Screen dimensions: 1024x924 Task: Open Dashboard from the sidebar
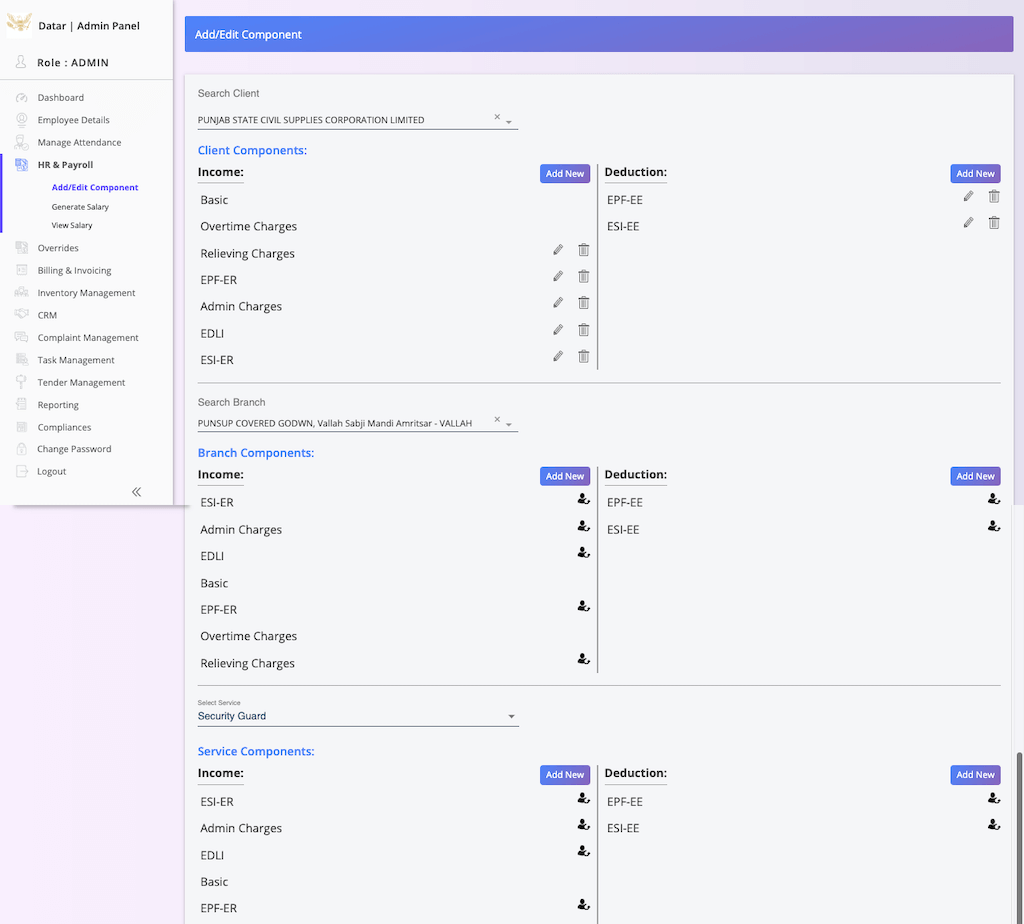pyautogui.click(x=61, y=98)
